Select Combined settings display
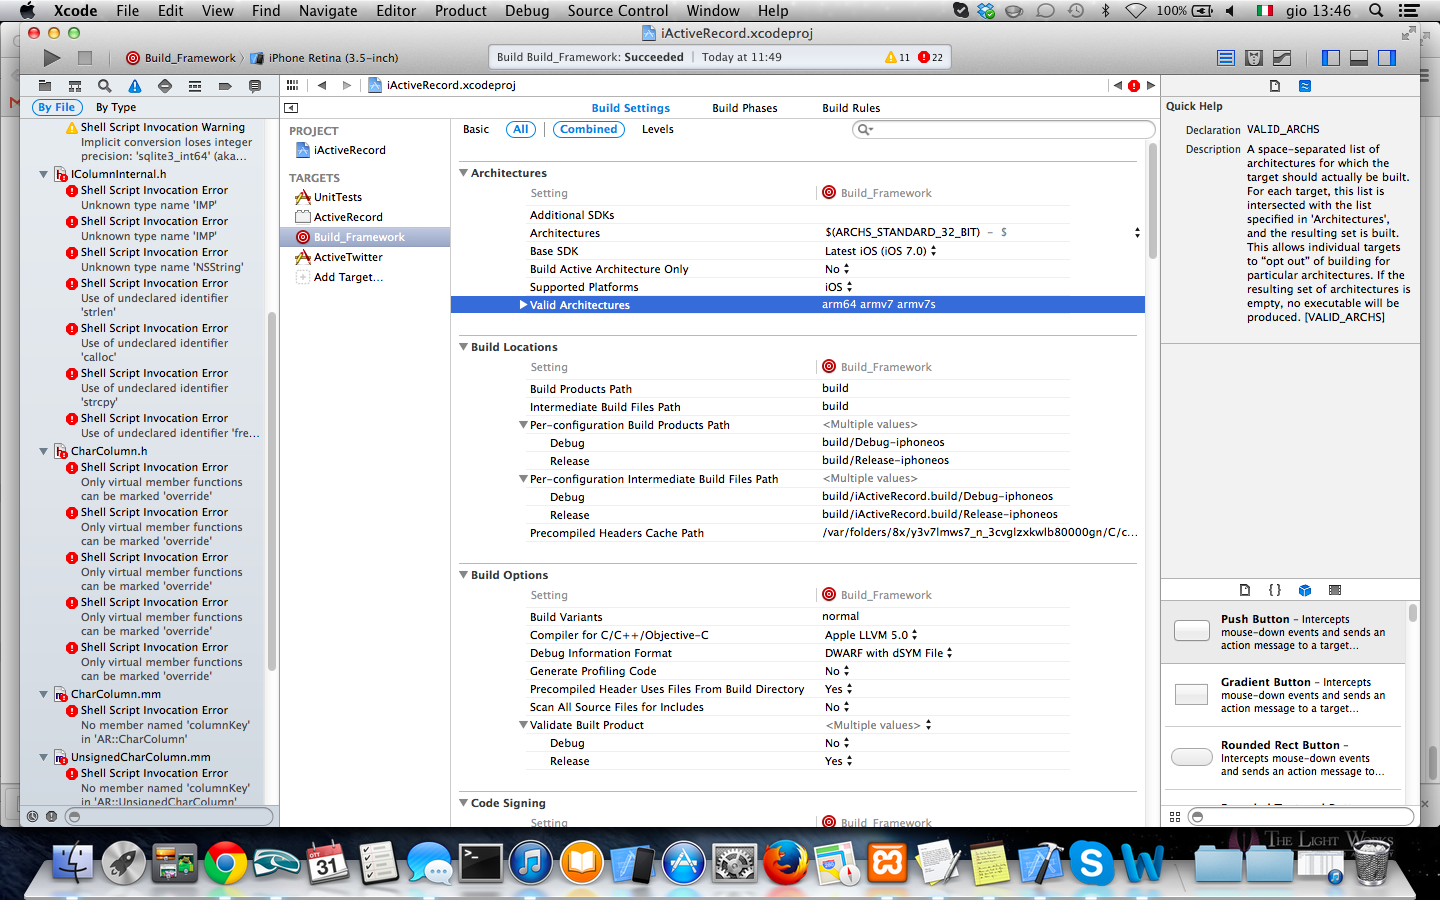This screenshot has width=1440, height=900. pos(589,129)
